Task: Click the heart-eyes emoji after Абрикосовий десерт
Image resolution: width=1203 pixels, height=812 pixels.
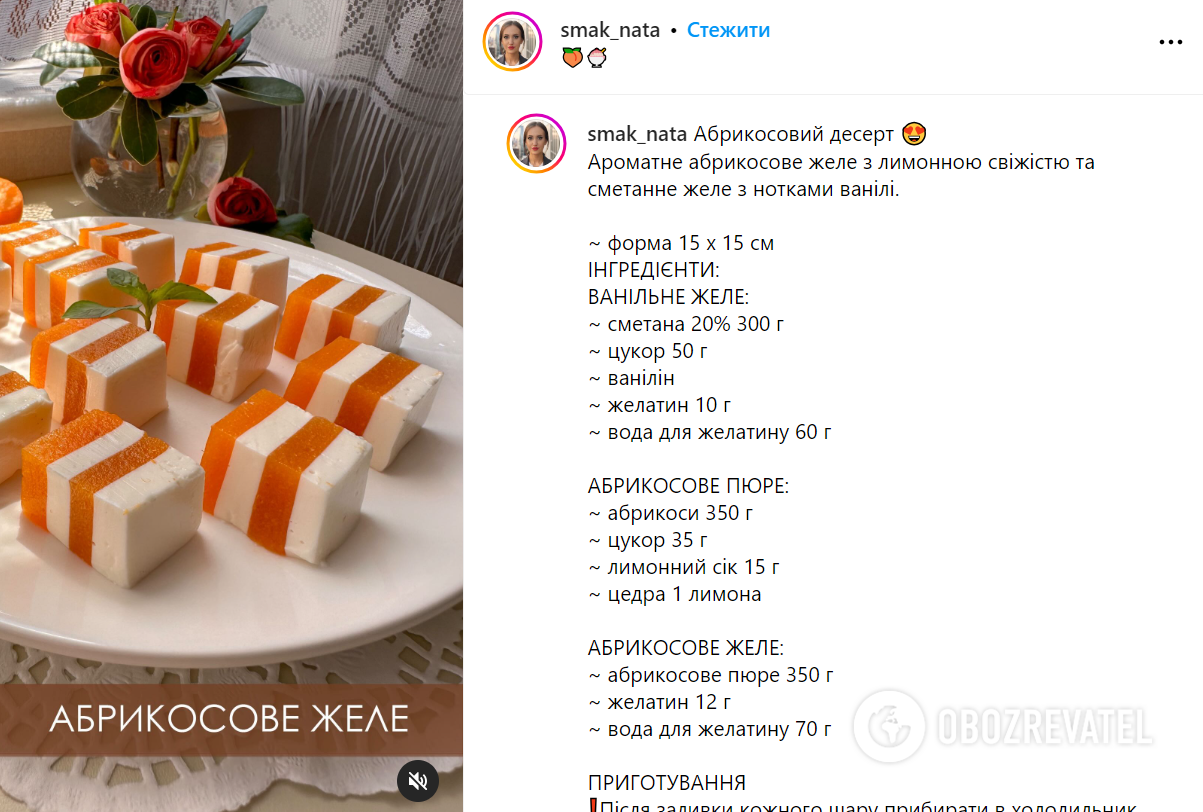Action: point(913,135)
